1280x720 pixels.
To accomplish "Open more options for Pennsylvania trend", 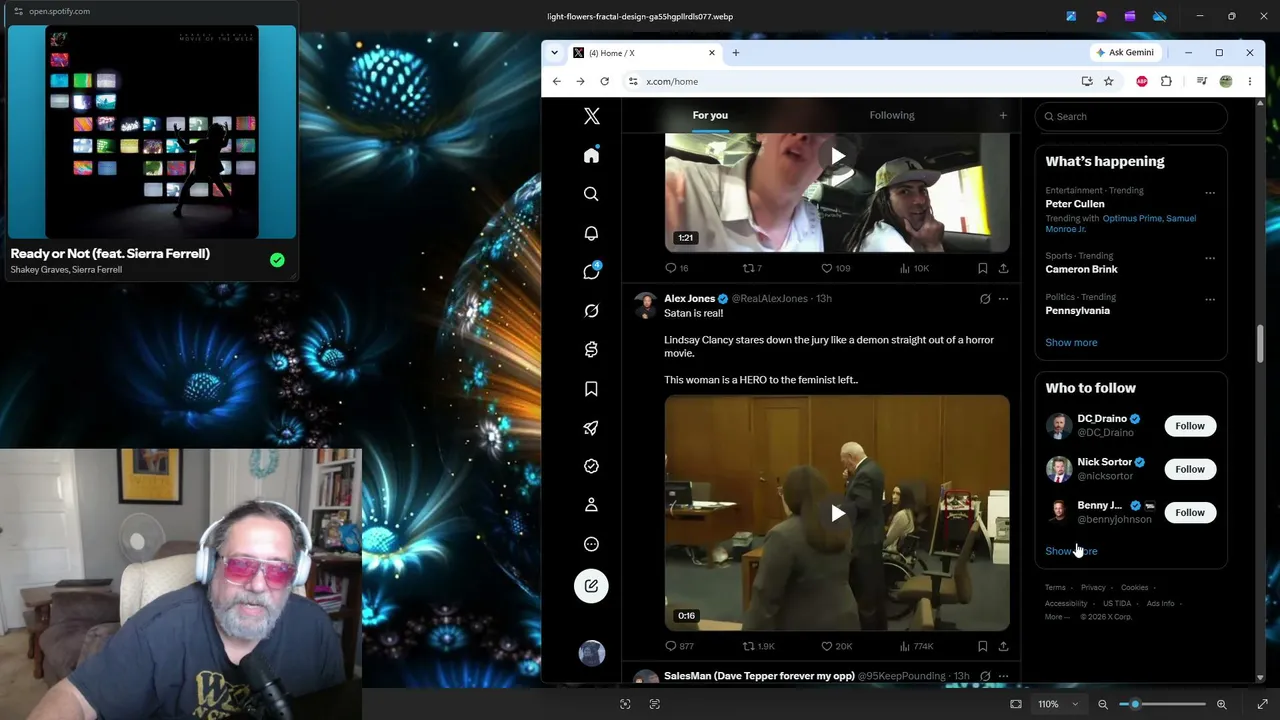I will click(1210, 299).
